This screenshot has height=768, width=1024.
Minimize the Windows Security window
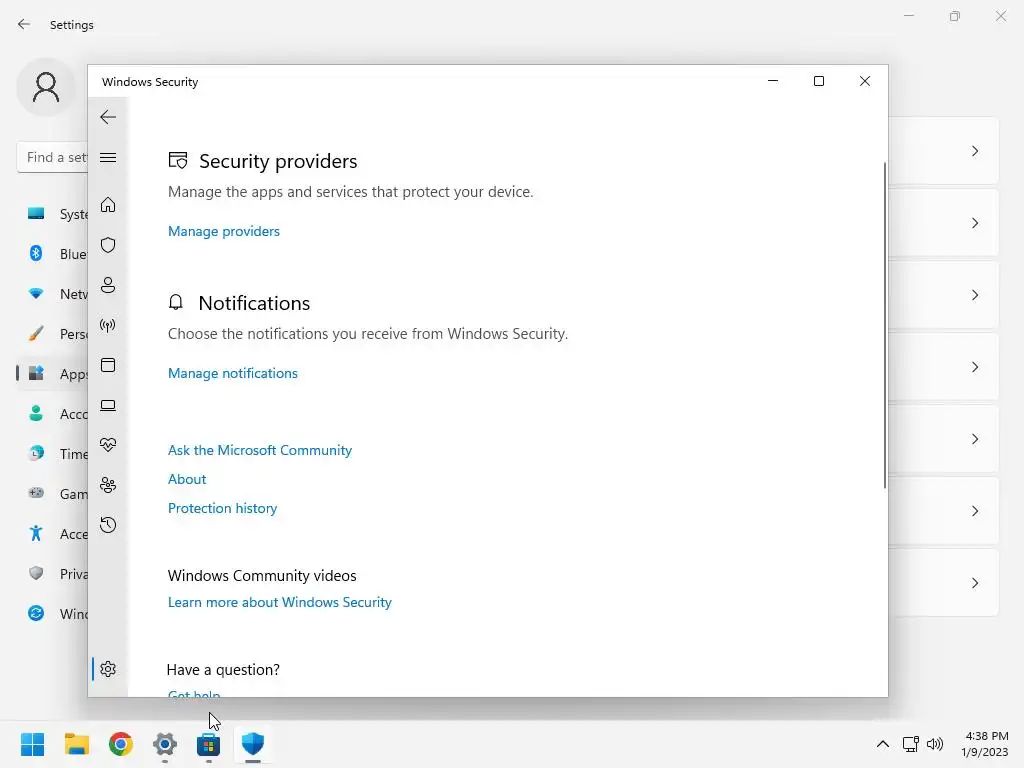[773, 81]
